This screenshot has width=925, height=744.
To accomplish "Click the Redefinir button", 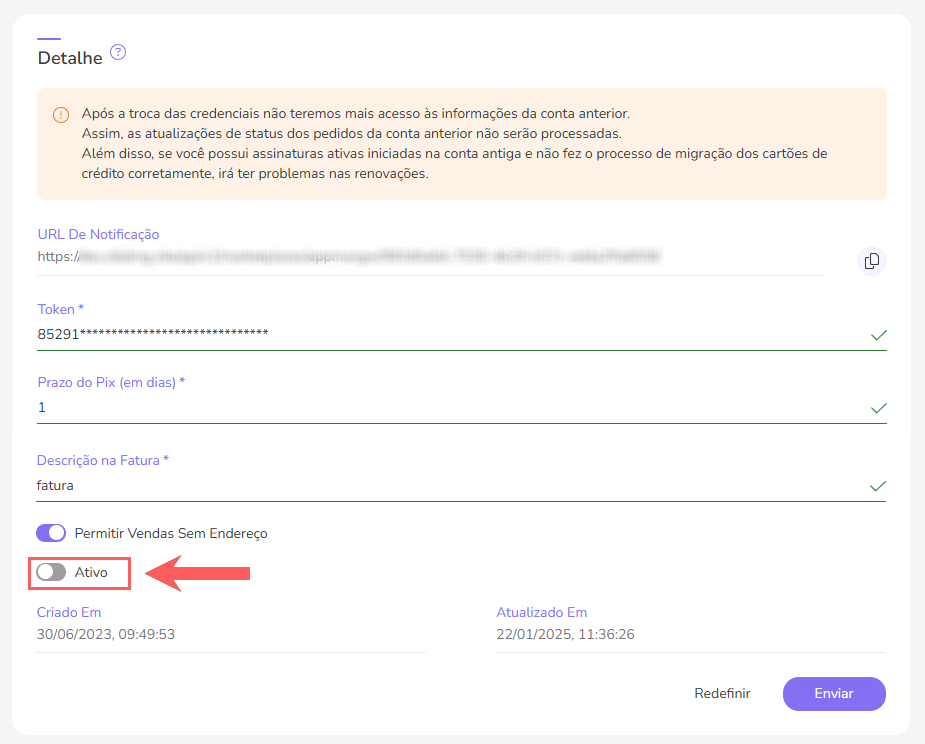I will 722,693.
